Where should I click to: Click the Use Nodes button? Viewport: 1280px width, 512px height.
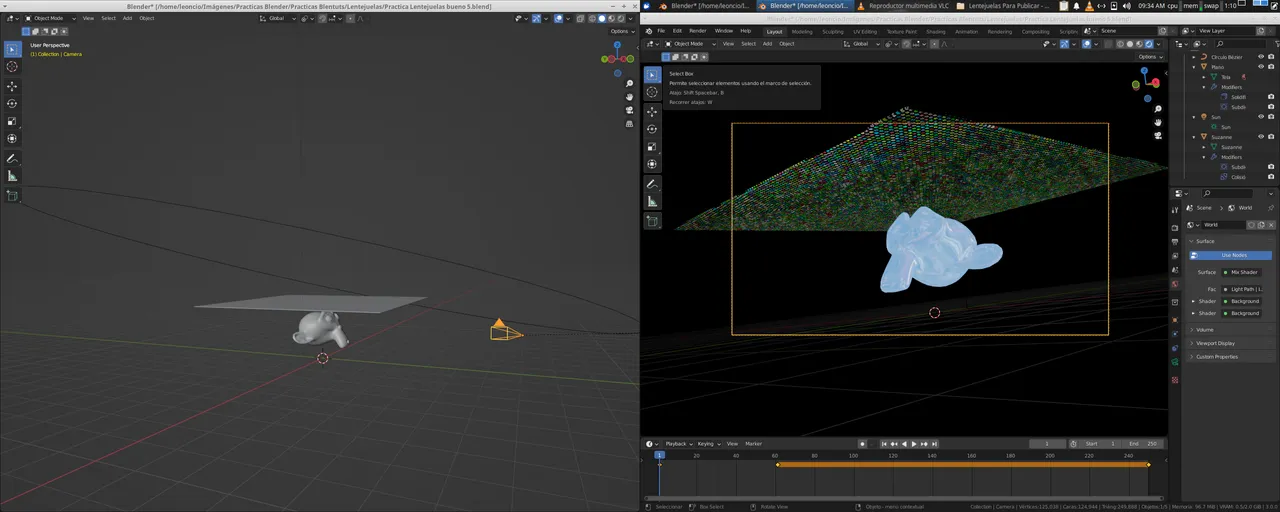[x=1233, y=255]
